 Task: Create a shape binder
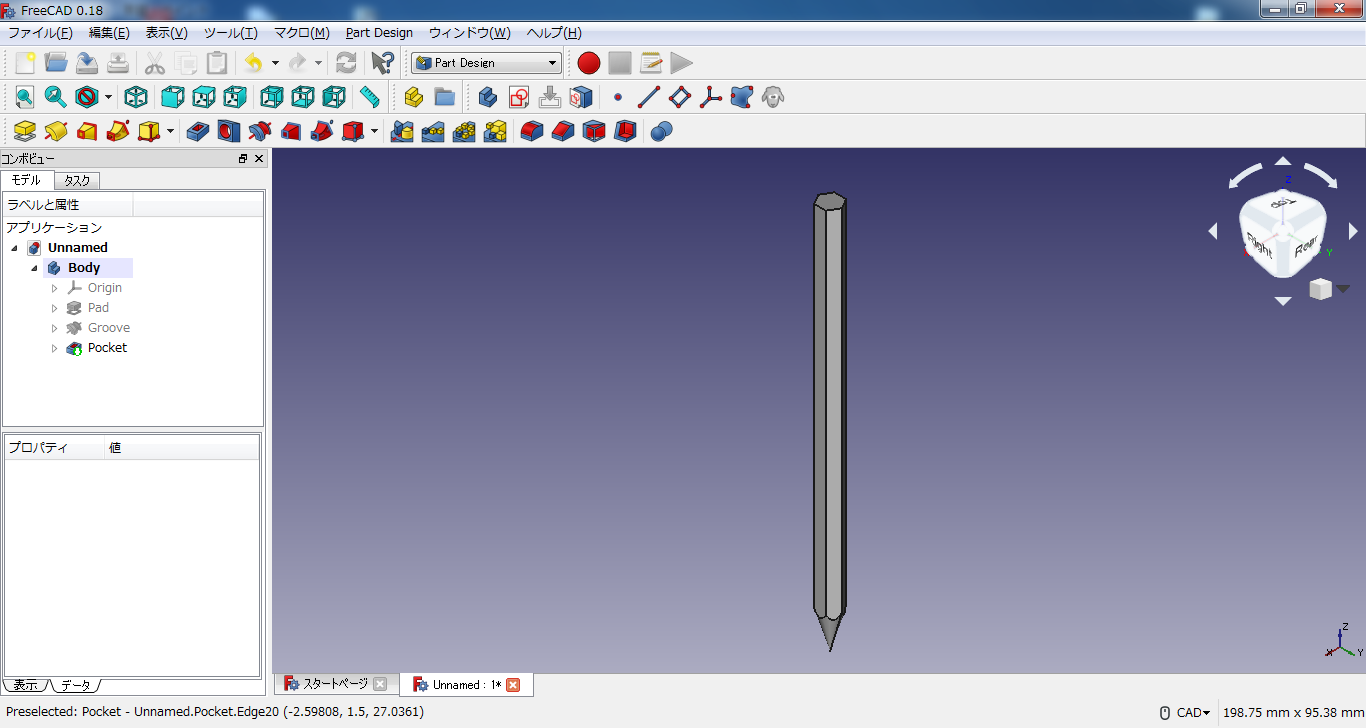point(741,97)
